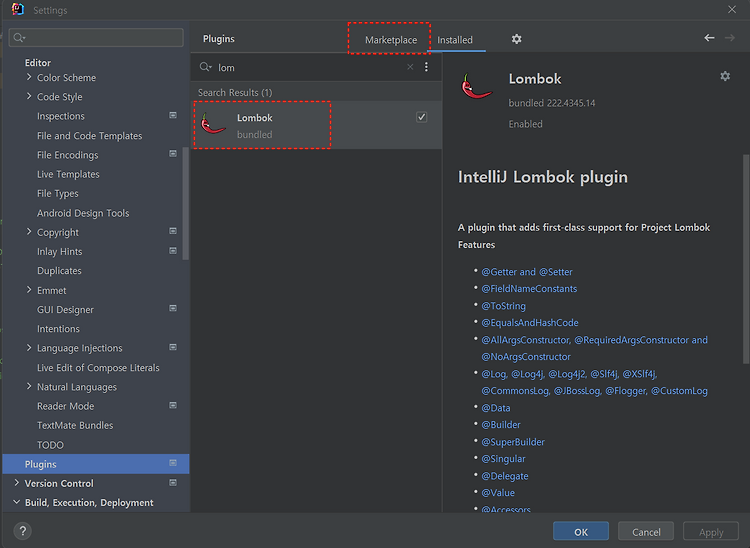Expand Language Injections node
The image size is (750, 548).
[x=29, y=347]
